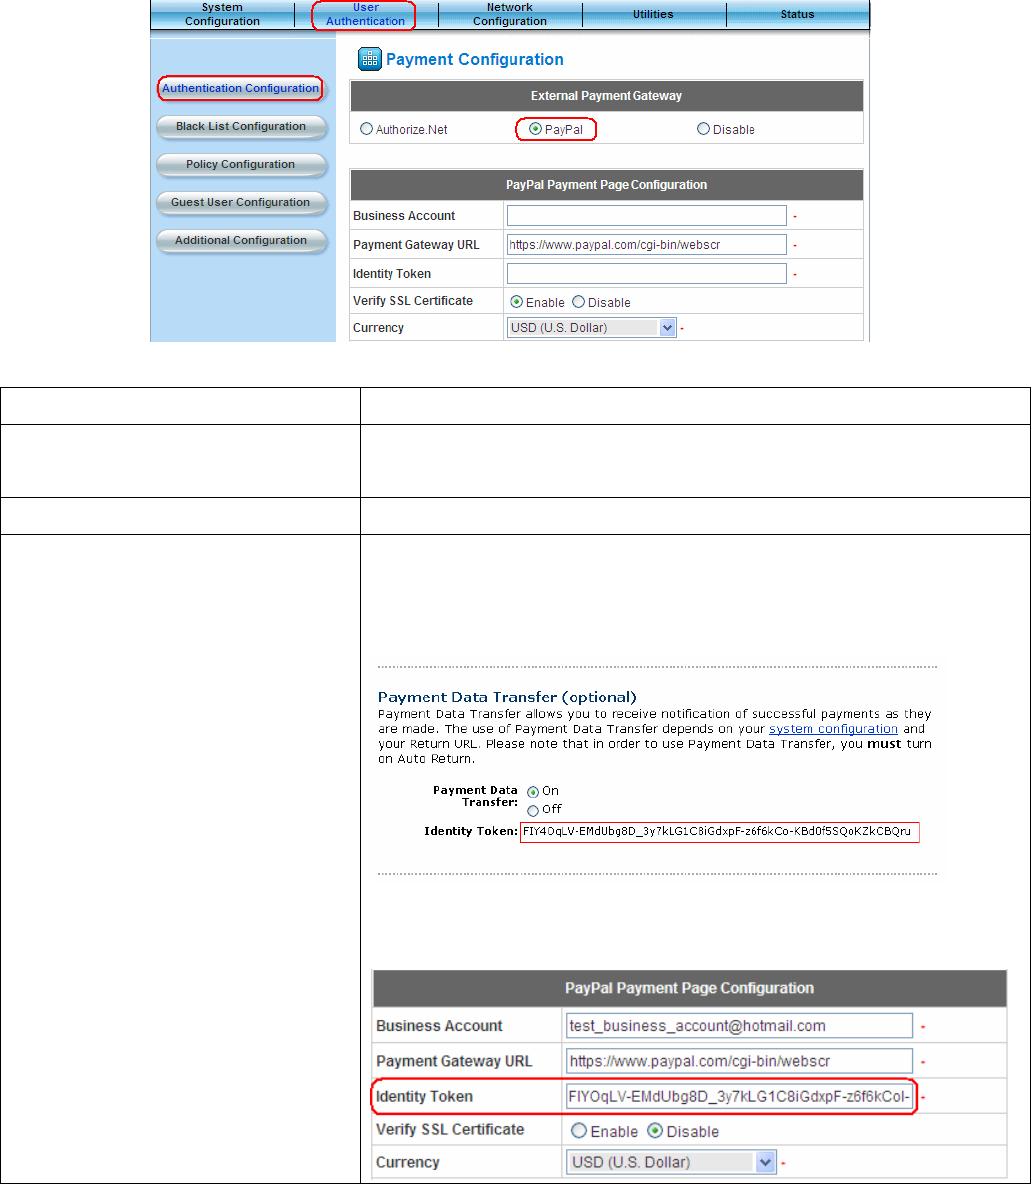The image size is (1031, 1184).
Task: Click the Payment Configuration heading text
Action: [474, 60]
